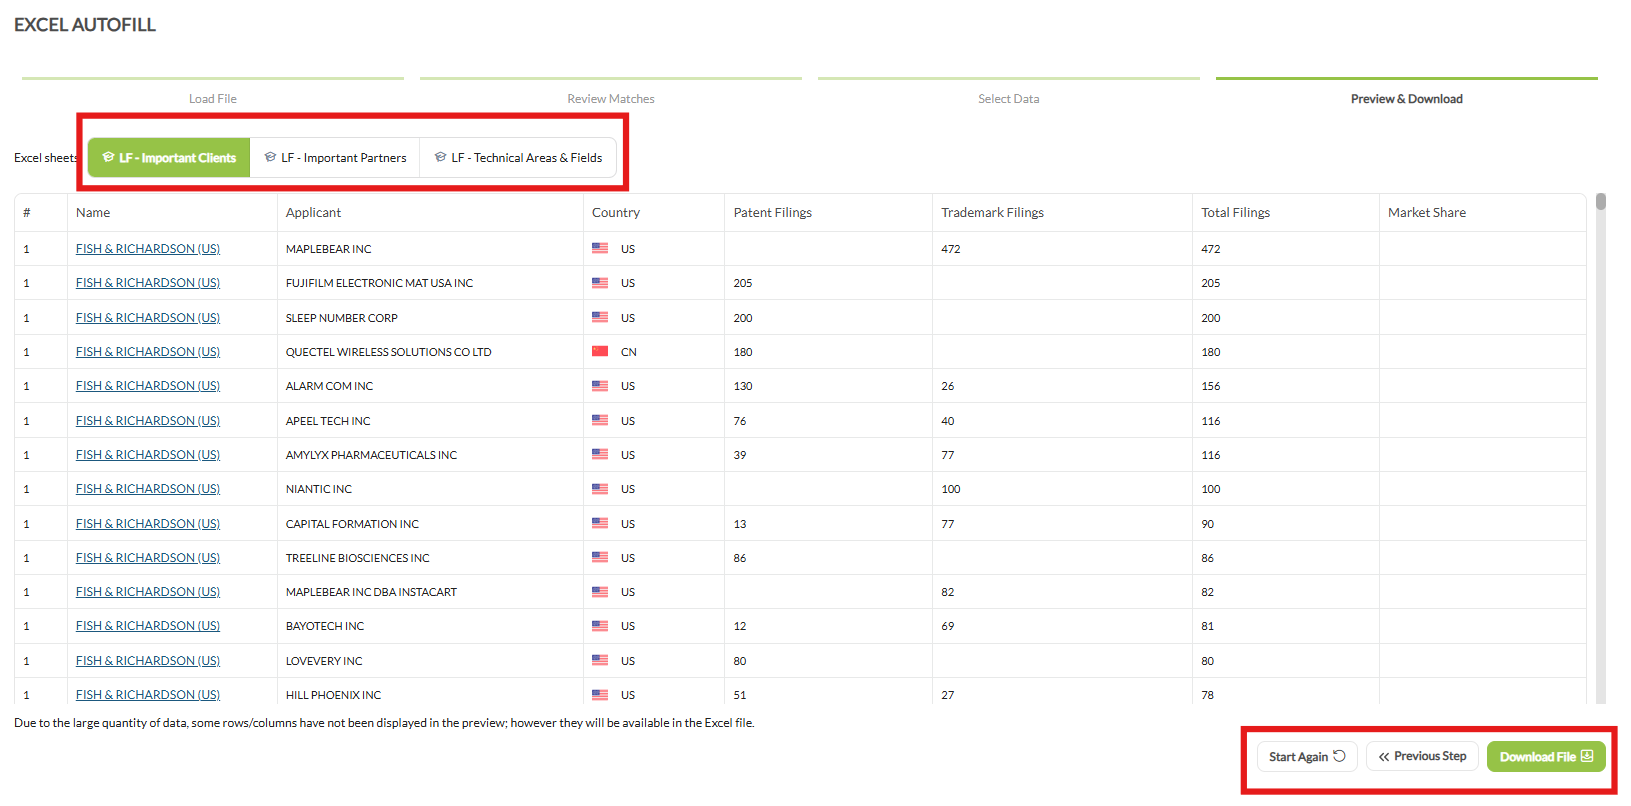Open Fish & Richardson link in AMYLYX PHARMACEUTICALS row
Viewport: 1631px width, 806px height.
148,455
